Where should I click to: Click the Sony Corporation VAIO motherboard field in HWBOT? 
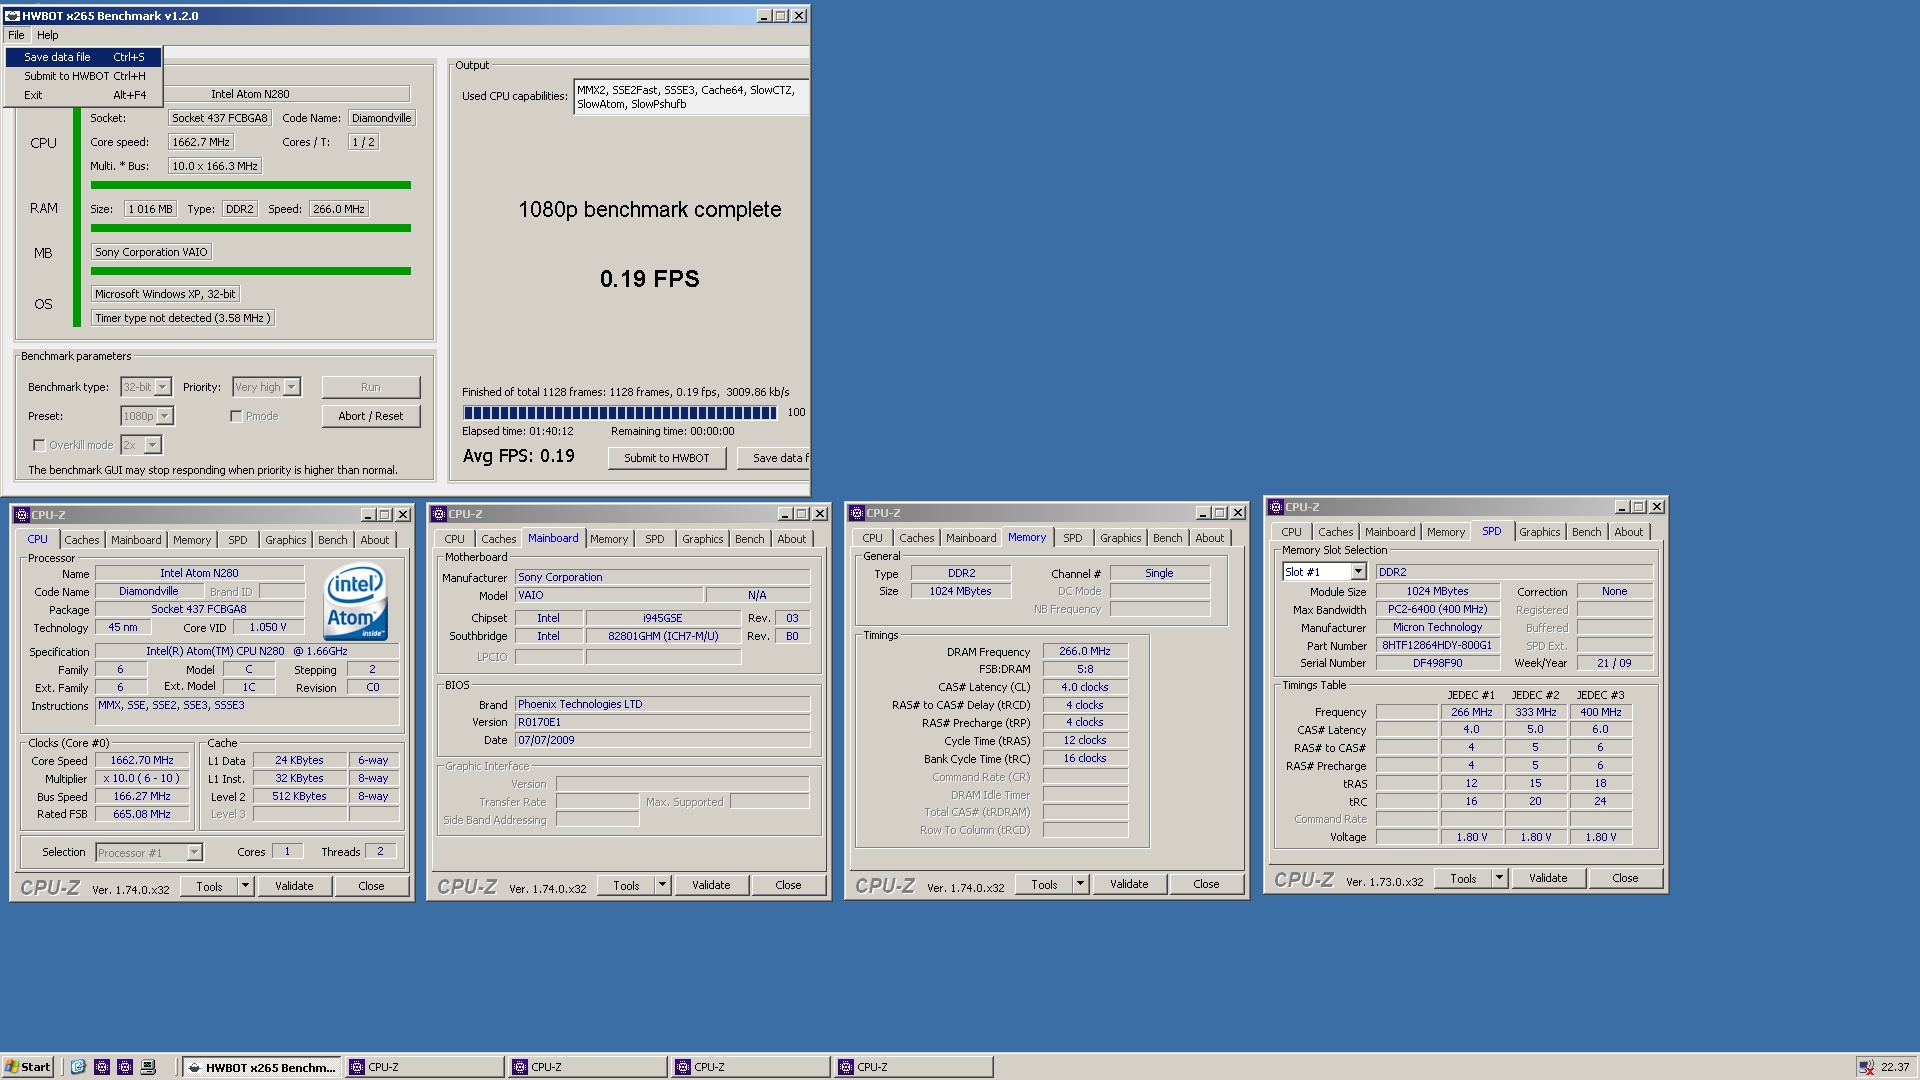[x=151, y=252]
